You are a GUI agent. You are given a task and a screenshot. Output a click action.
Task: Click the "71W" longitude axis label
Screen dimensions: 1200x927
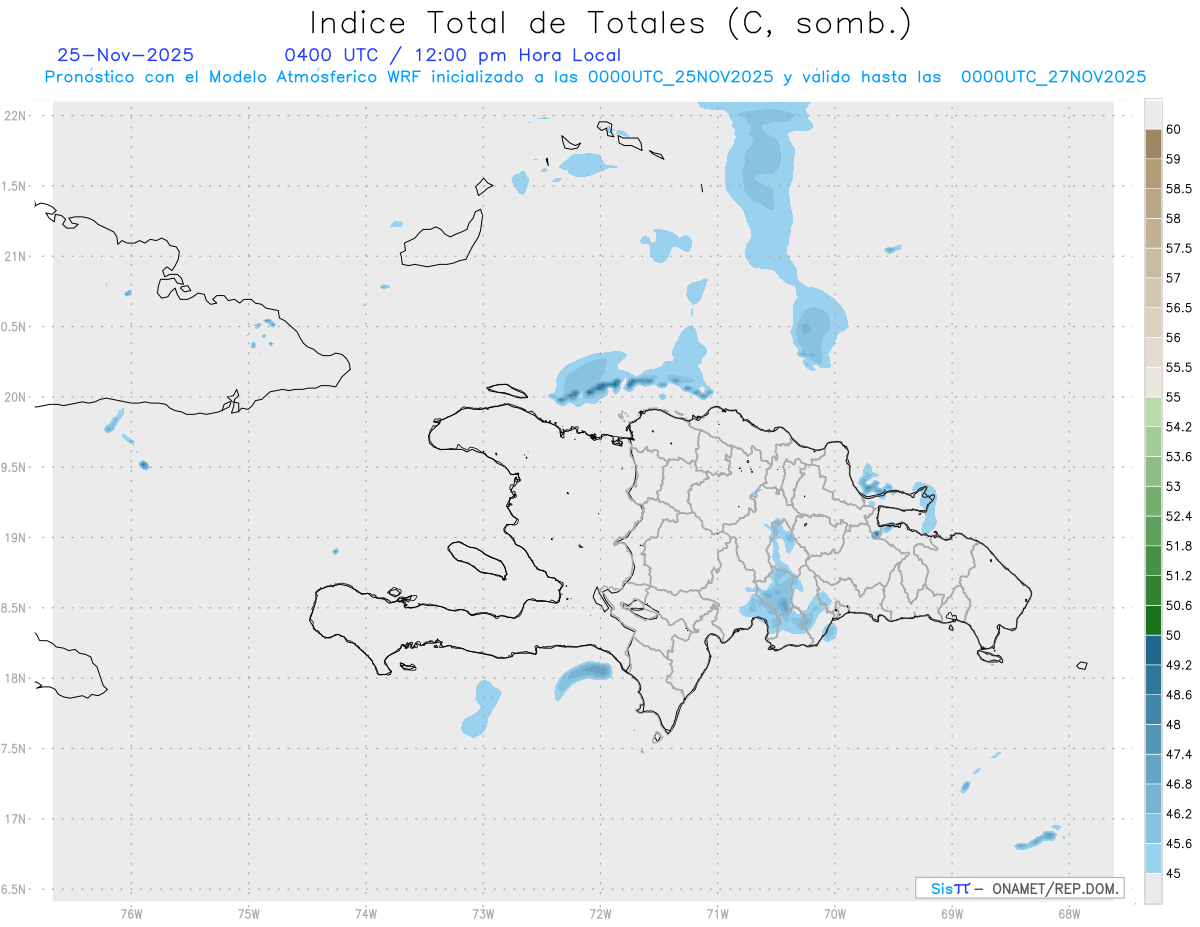coord(717,913)
